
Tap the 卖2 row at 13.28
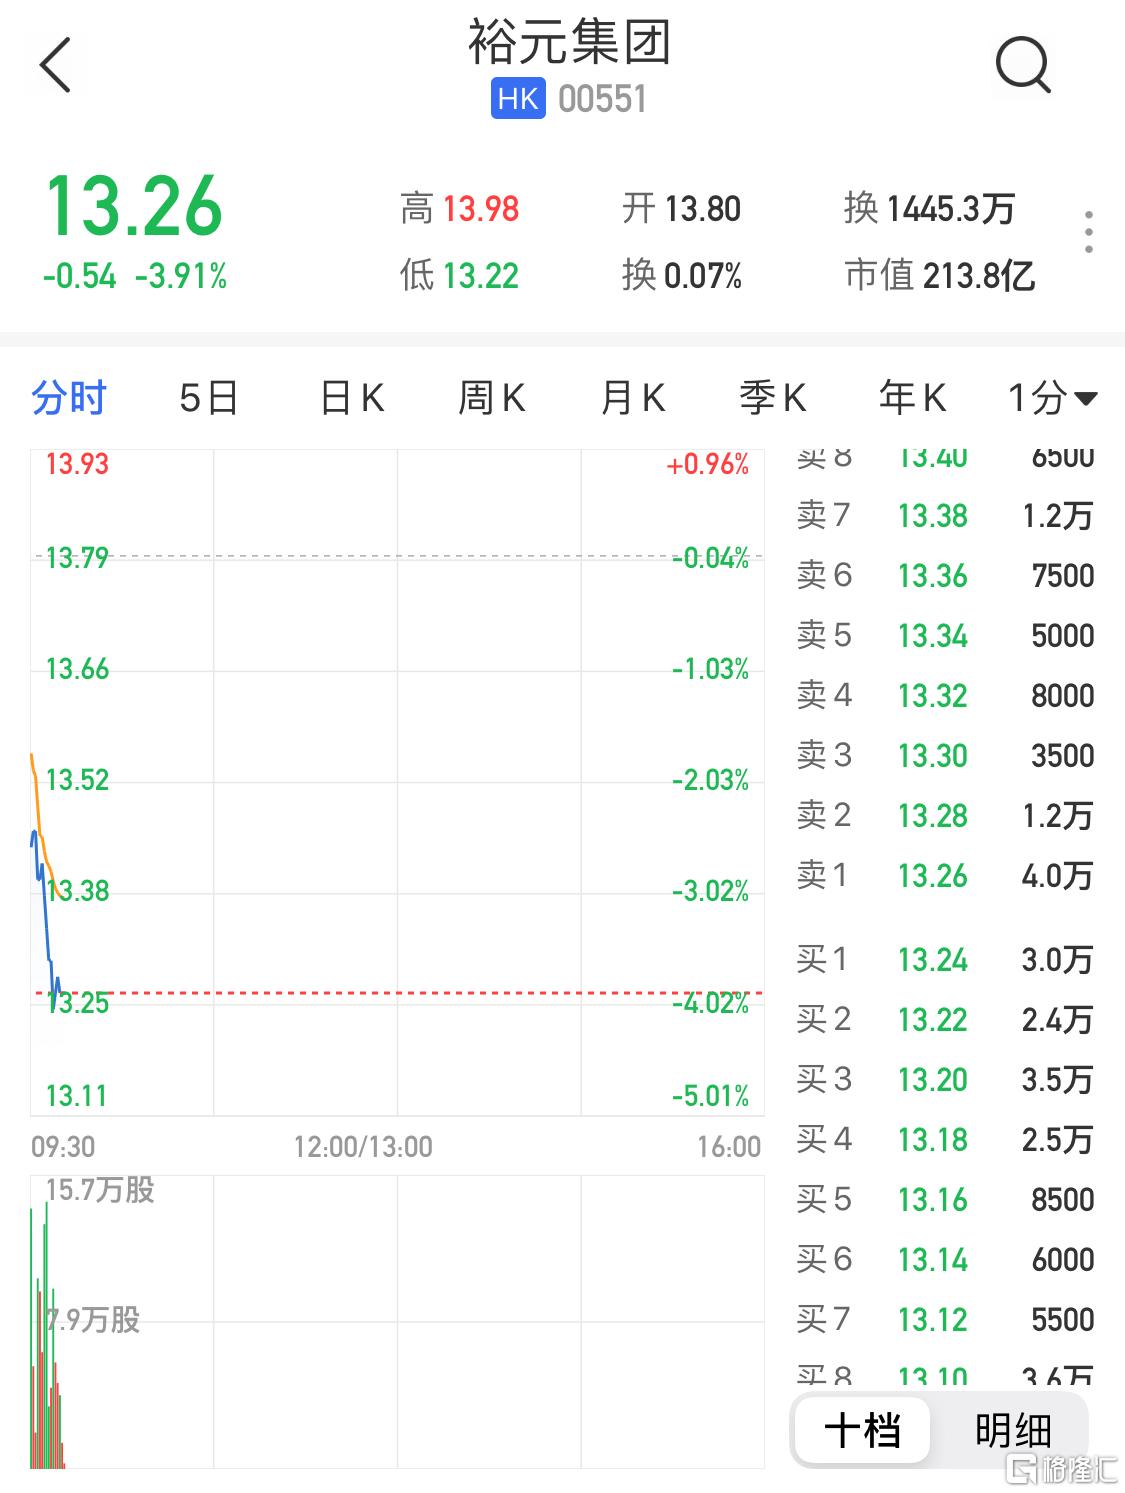coord(945,816)
